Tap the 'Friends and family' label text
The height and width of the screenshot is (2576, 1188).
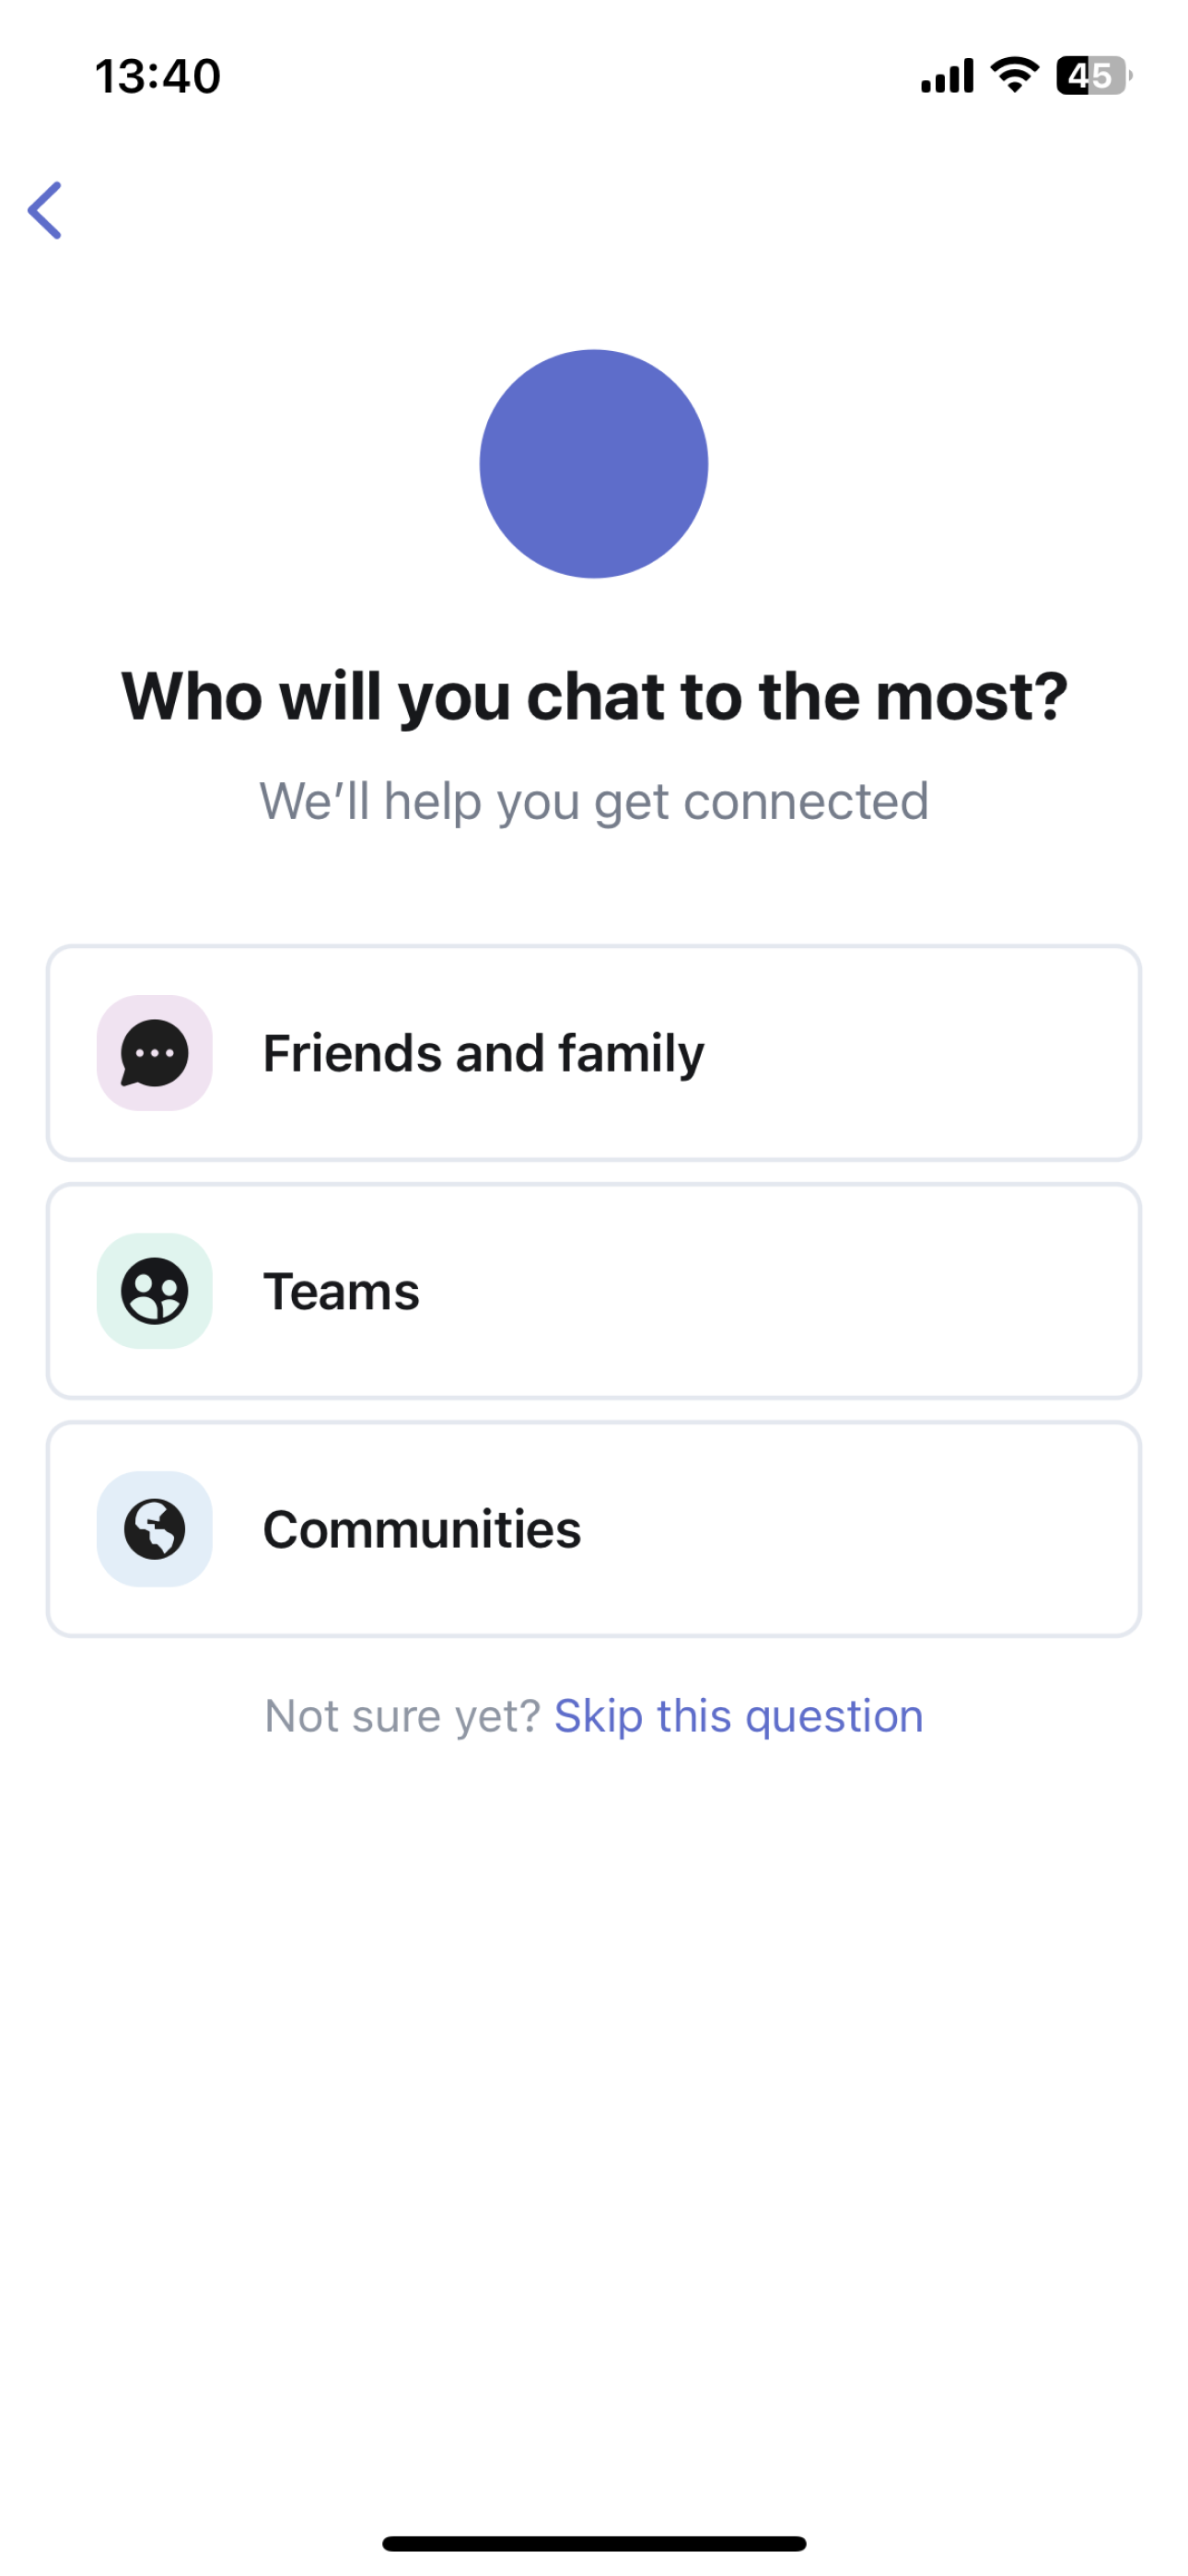(484, 1053)
